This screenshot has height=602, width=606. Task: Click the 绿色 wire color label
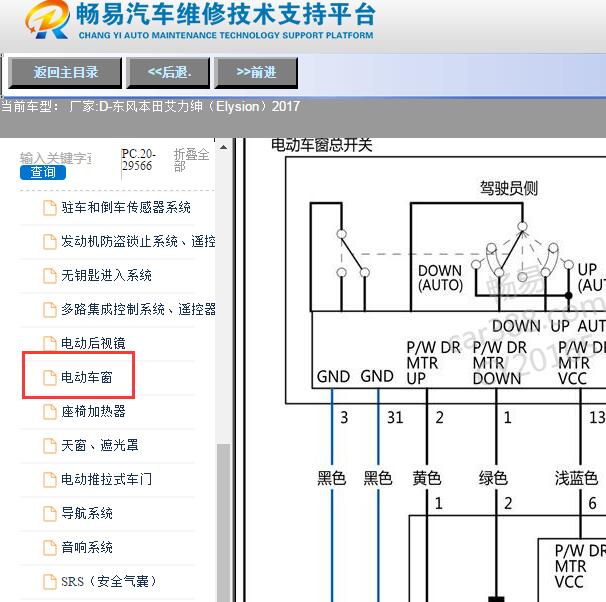tap(493, 478)
